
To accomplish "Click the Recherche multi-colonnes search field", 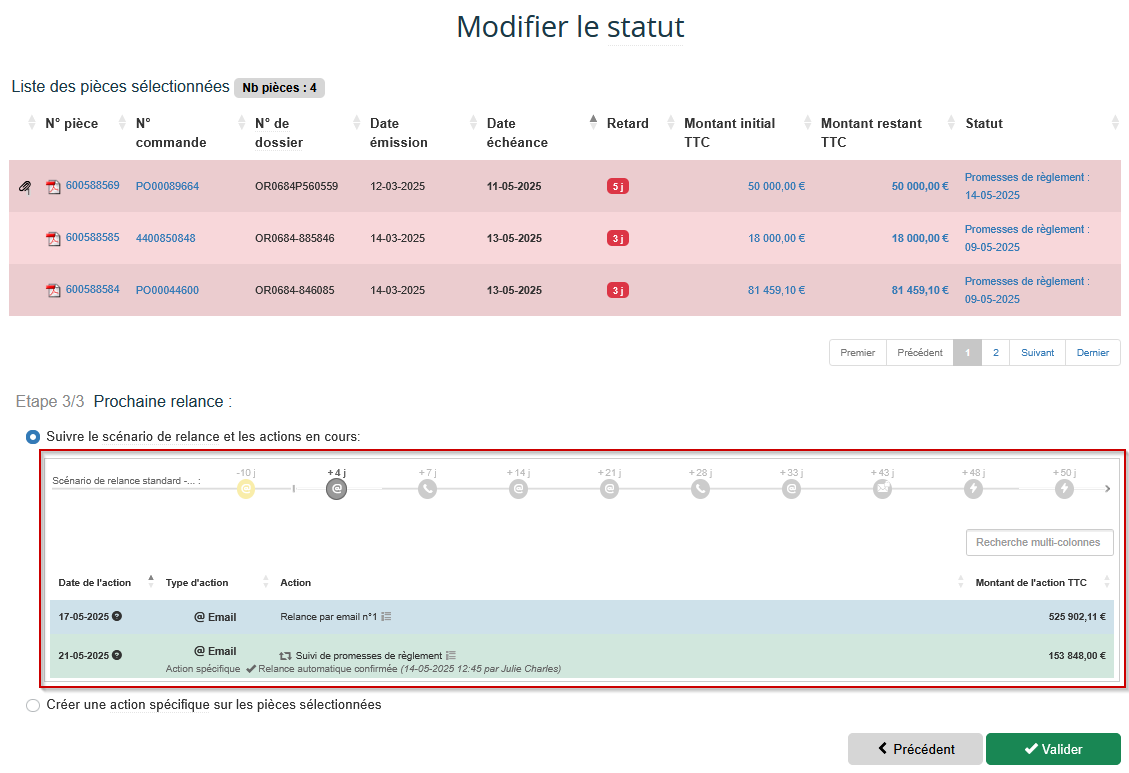I will (1039, 543).
